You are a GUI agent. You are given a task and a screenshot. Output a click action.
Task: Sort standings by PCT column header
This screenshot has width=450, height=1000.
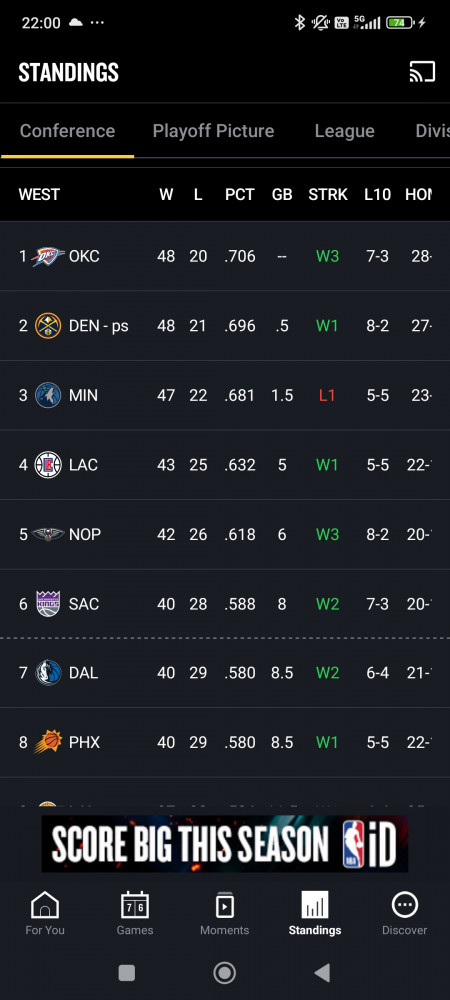coord(240,195)
